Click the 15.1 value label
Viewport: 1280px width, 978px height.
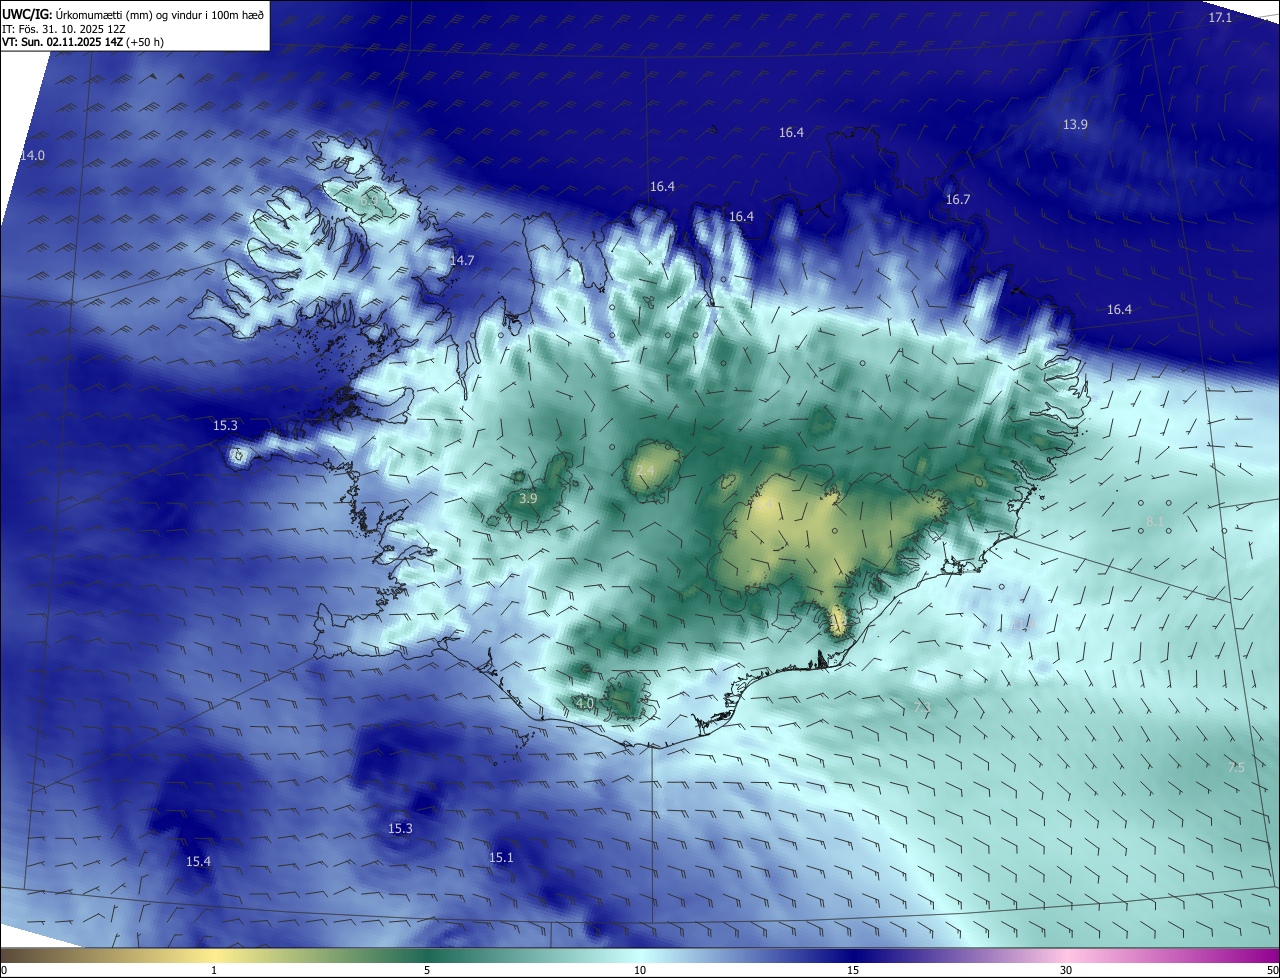click(x=501, y=857)
